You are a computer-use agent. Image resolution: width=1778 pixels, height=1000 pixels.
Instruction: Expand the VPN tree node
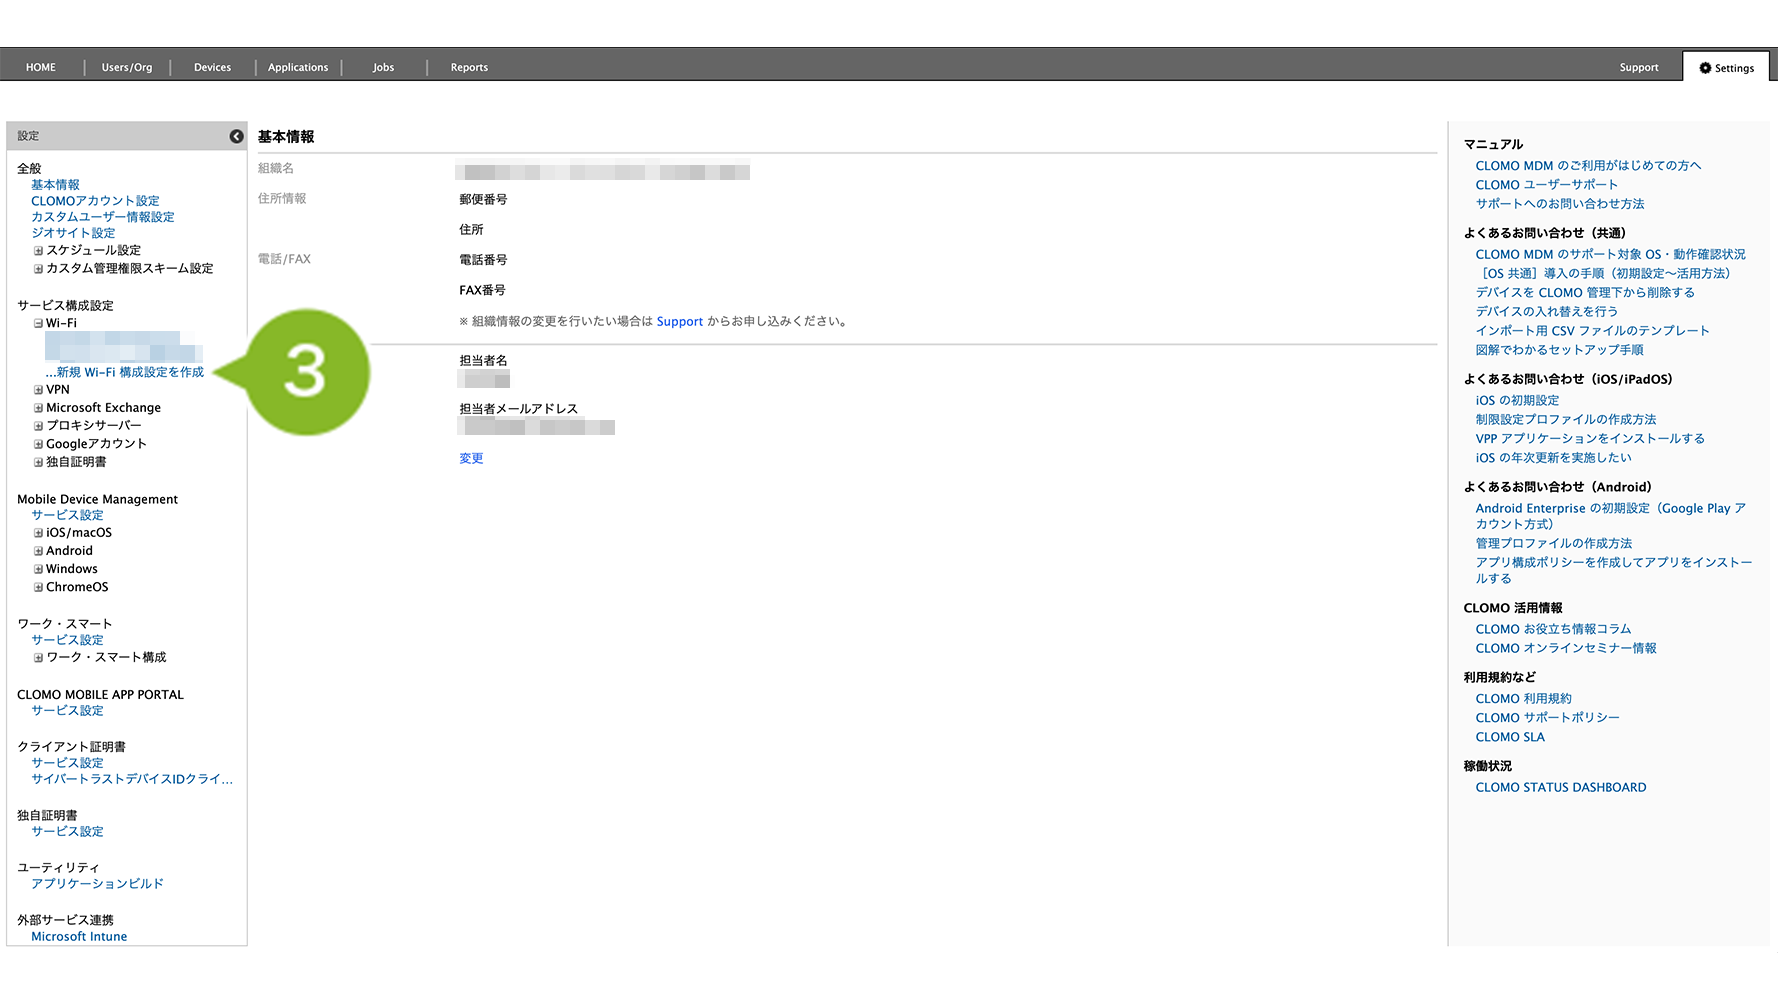pyautogui.click(x=39, y=390)
